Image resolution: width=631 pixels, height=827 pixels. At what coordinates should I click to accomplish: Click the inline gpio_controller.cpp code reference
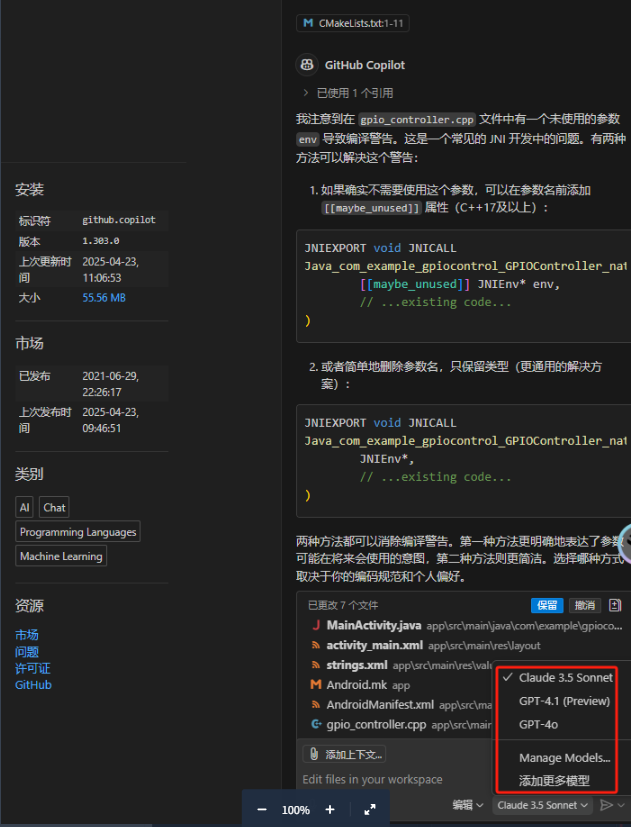coord(417,120)
